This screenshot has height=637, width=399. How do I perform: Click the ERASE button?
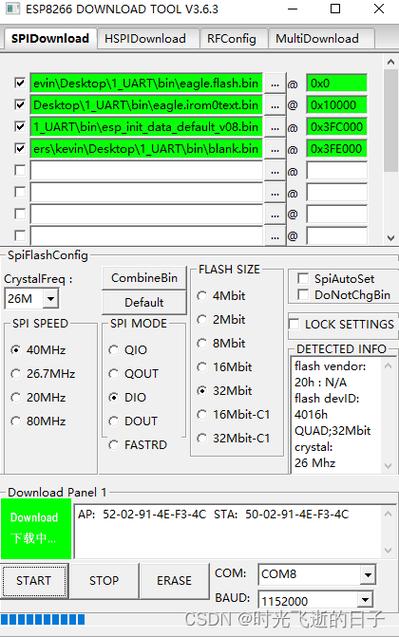(174, 581)
